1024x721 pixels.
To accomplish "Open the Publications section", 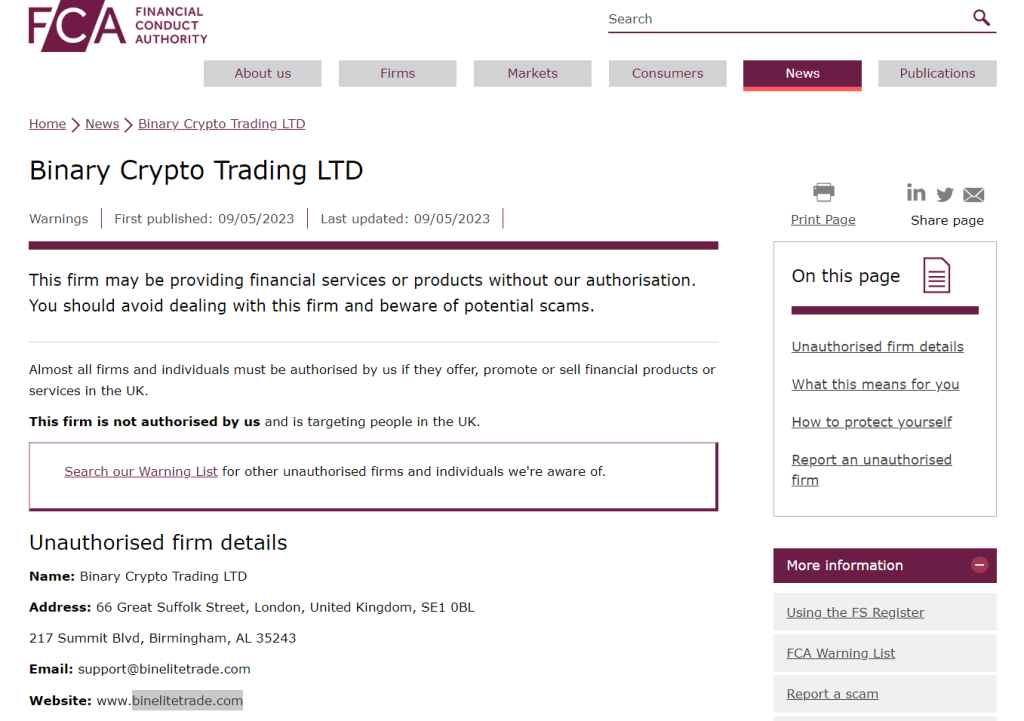I will (x=937, y=72).
